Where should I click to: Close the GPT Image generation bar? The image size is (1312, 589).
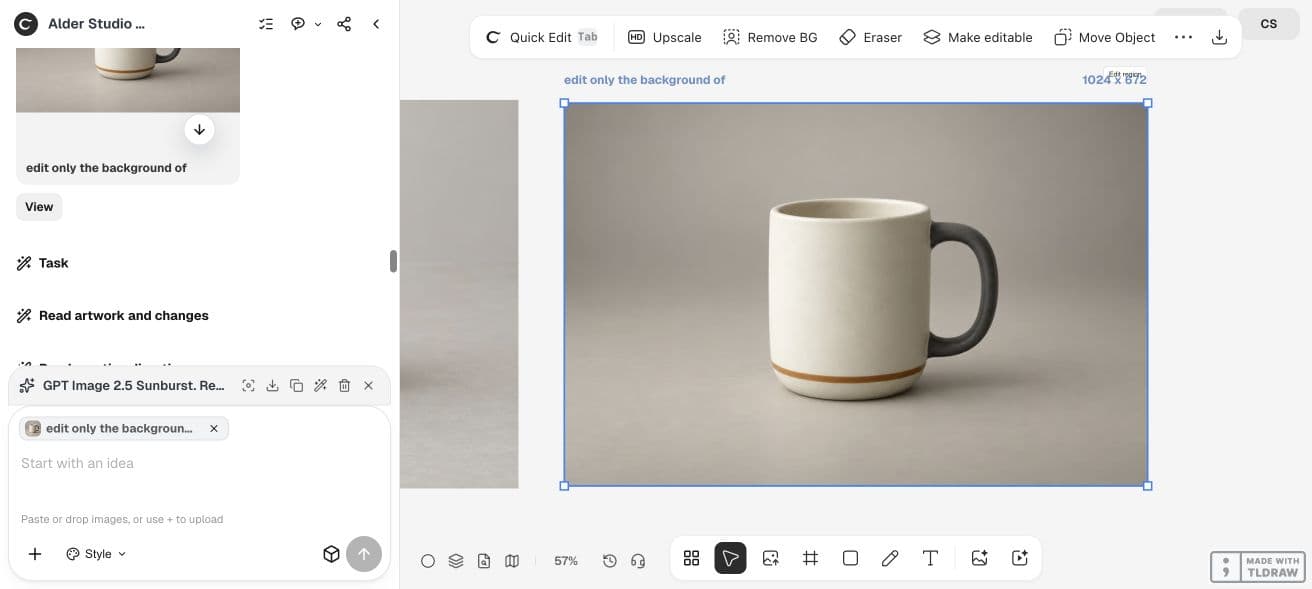(368, 385)
